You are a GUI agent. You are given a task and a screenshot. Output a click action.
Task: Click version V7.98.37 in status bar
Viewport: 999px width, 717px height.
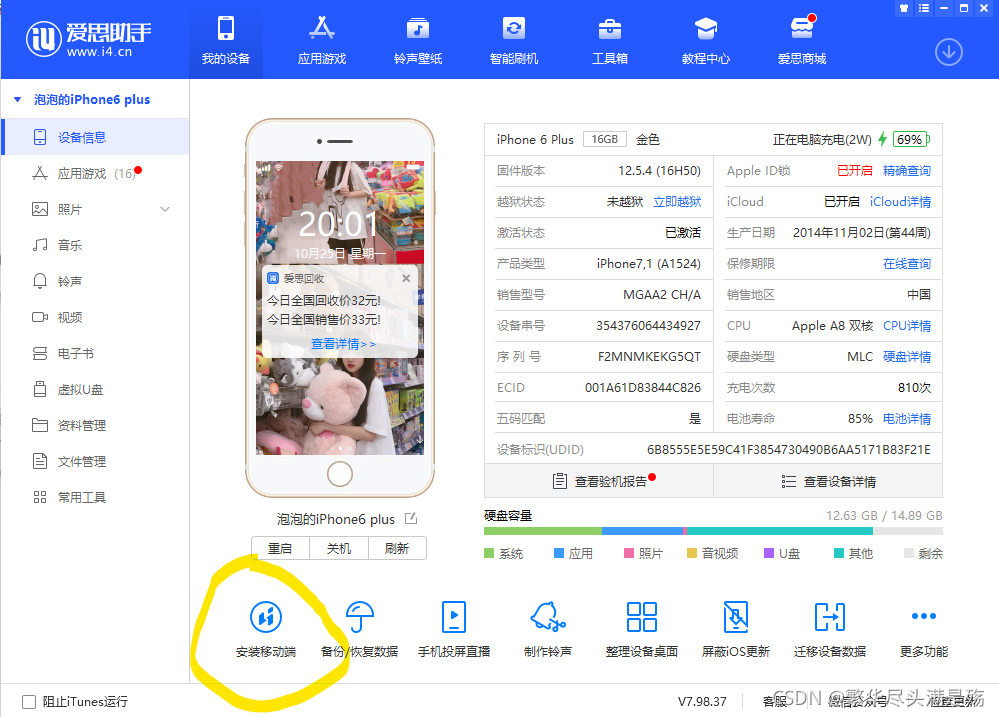tap(702, 702)
